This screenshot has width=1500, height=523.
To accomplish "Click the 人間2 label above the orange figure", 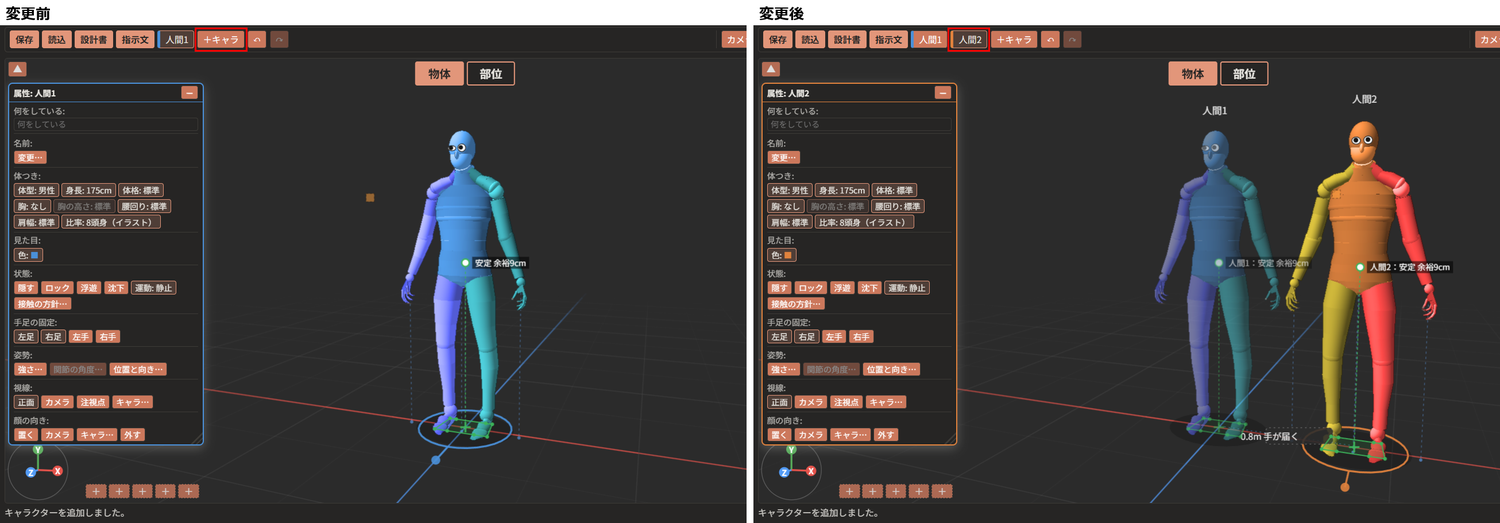I will click(1364, 100).
